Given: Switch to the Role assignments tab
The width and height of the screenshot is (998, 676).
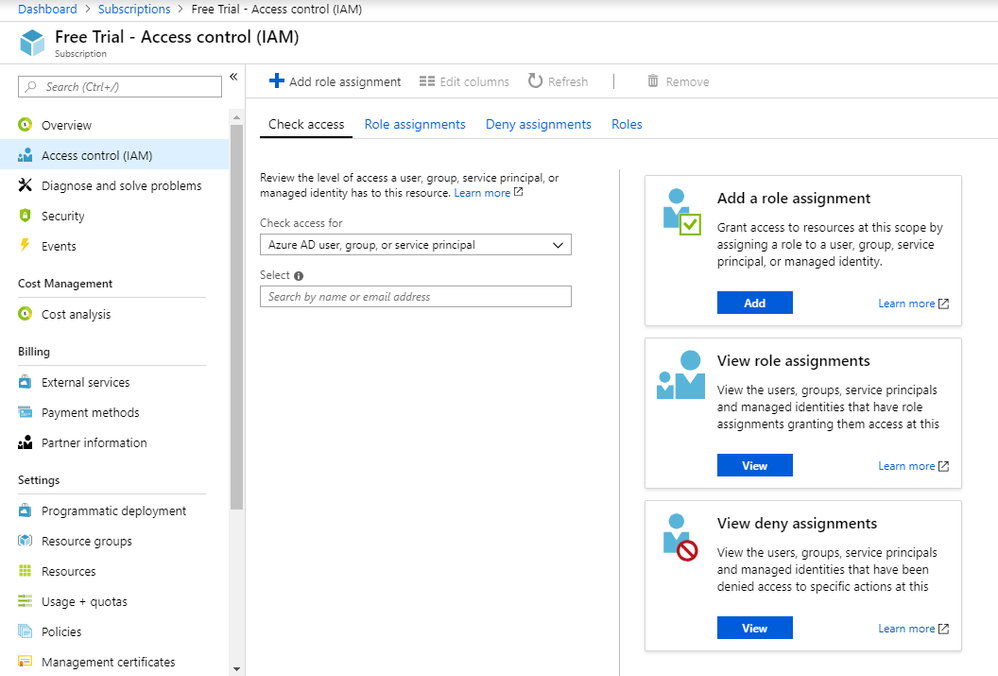Looking at the screenshot, I should 415,124.
